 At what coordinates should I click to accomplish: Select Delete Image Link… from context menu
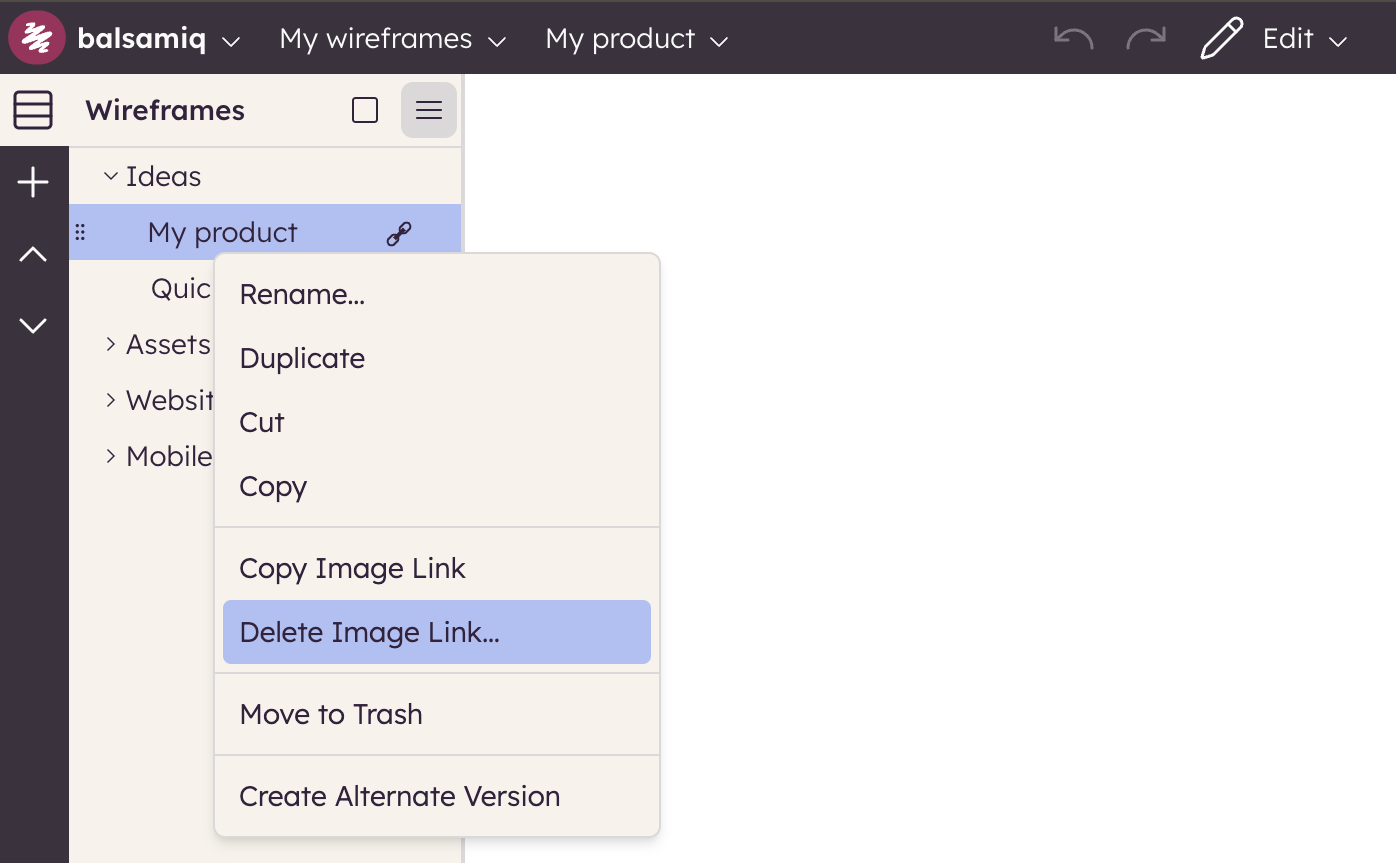pyautogui.click(x=436, y=632)
